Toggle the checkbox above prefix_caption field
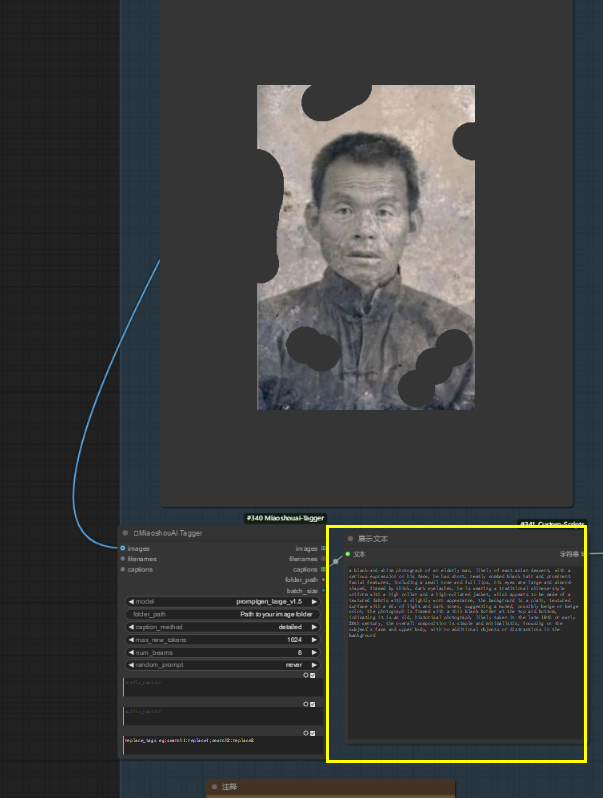This screenshot has width=603, height=798. [x=313, y=676]
